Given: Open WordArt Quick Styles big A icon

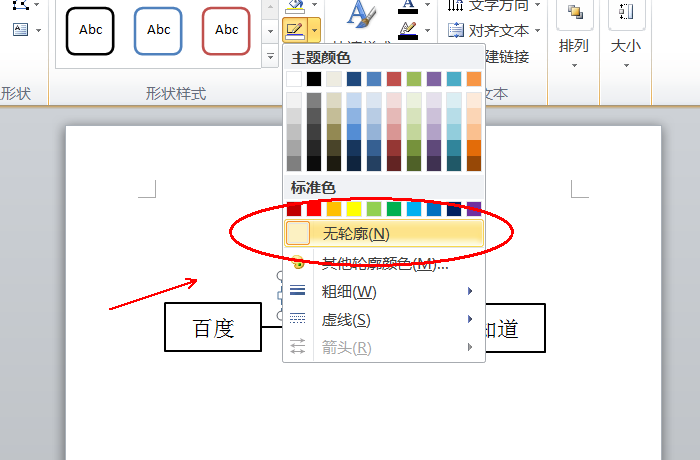Looking at the screenshot, I should [x=362, y=13].
